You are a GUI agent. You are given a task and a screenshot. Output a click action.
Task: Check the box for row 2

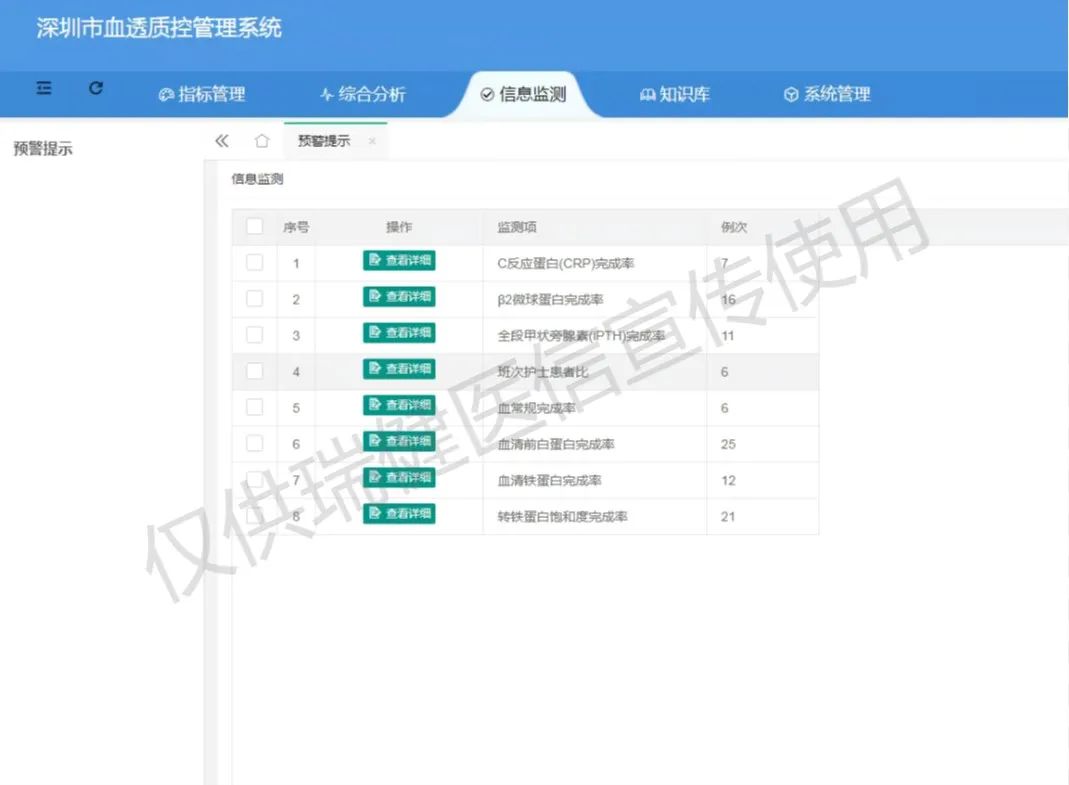click(254, 299)
